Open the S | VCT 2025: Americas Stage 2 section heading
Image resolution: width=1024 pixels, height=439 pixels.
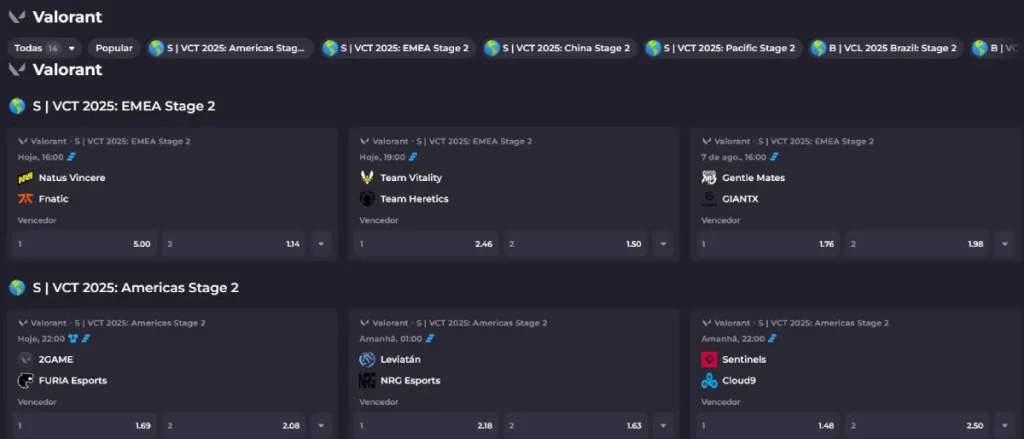[136, 287]
